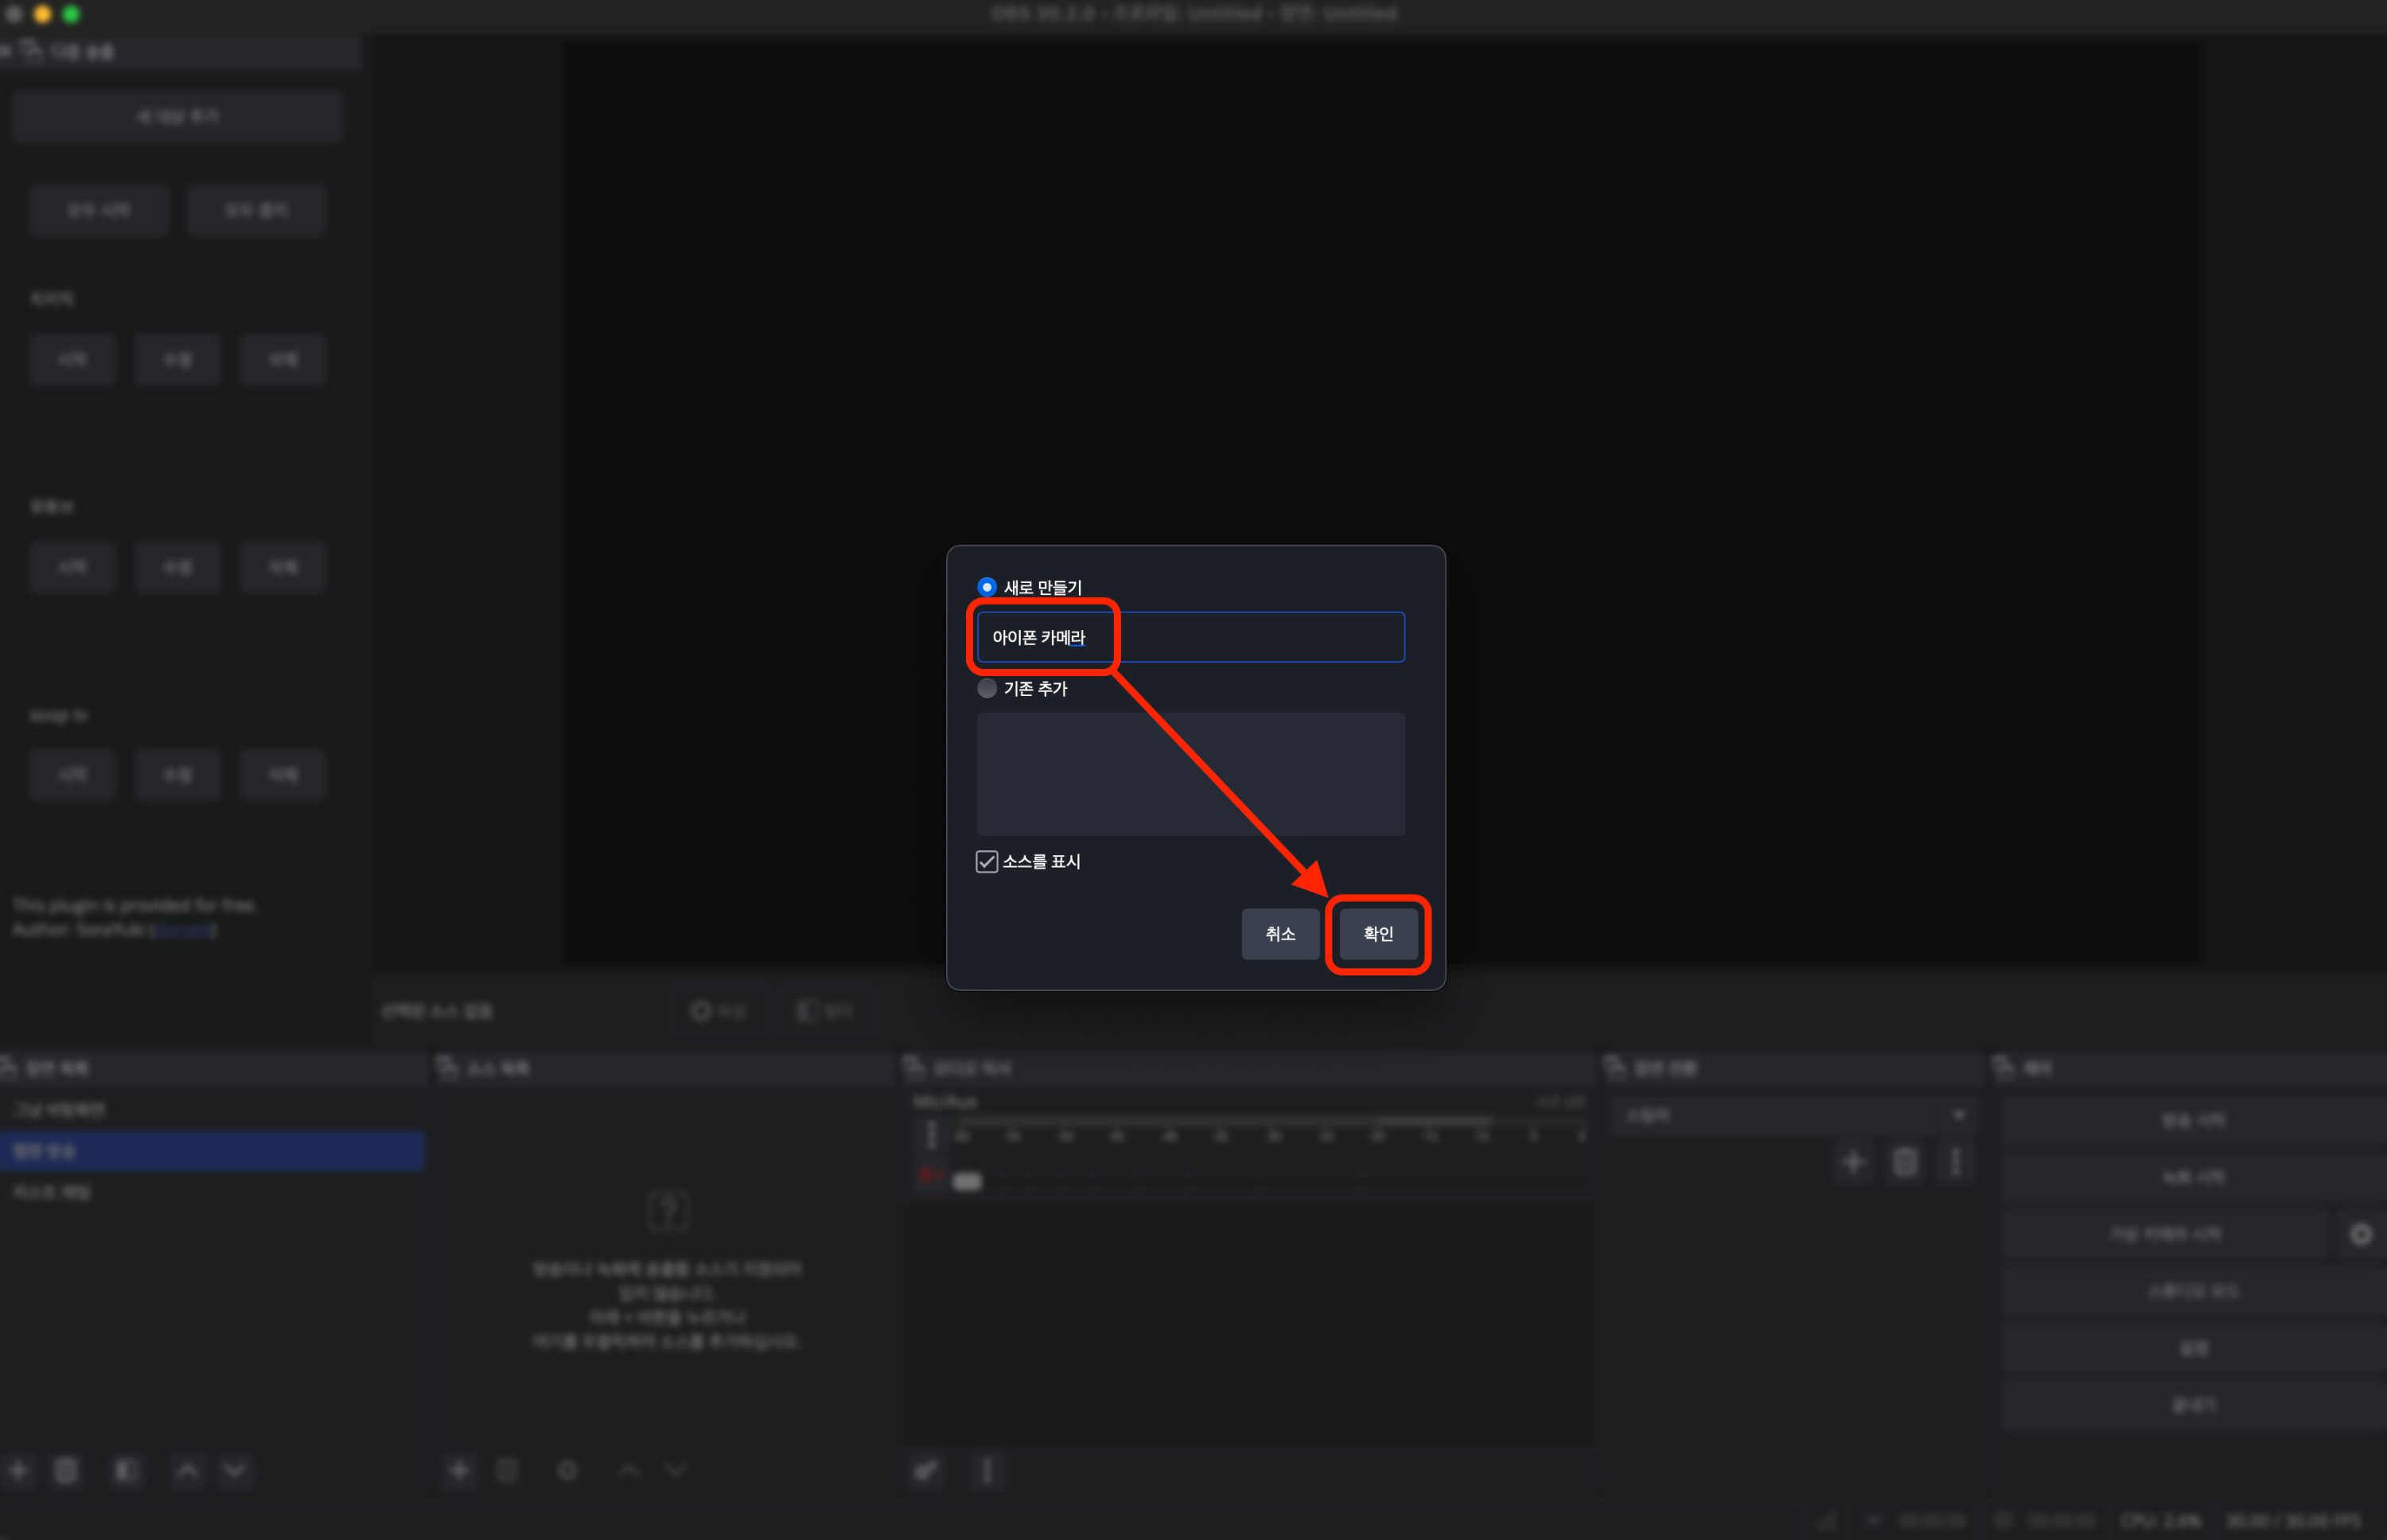This screenshot has width=2387, height=1540.
Task: Click the add transition plus icon
Action: pyautogui.click(x=1853, y=1161)
